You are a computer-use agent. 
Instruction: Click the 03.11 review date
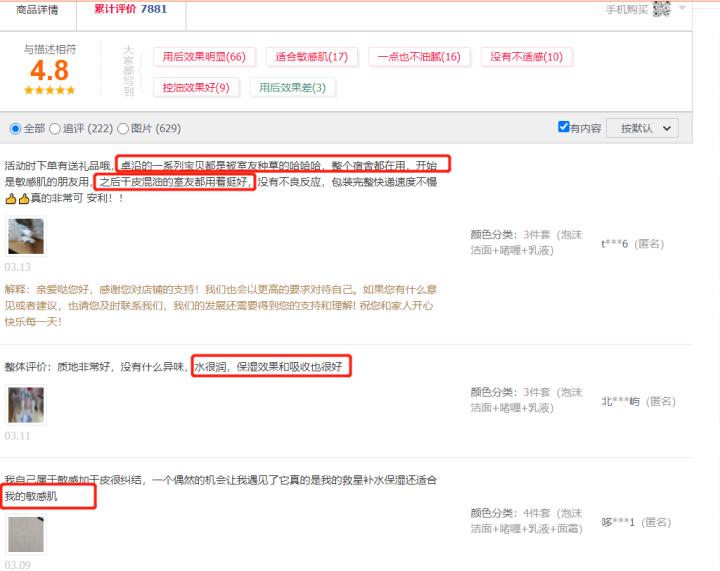coord(17,436)
